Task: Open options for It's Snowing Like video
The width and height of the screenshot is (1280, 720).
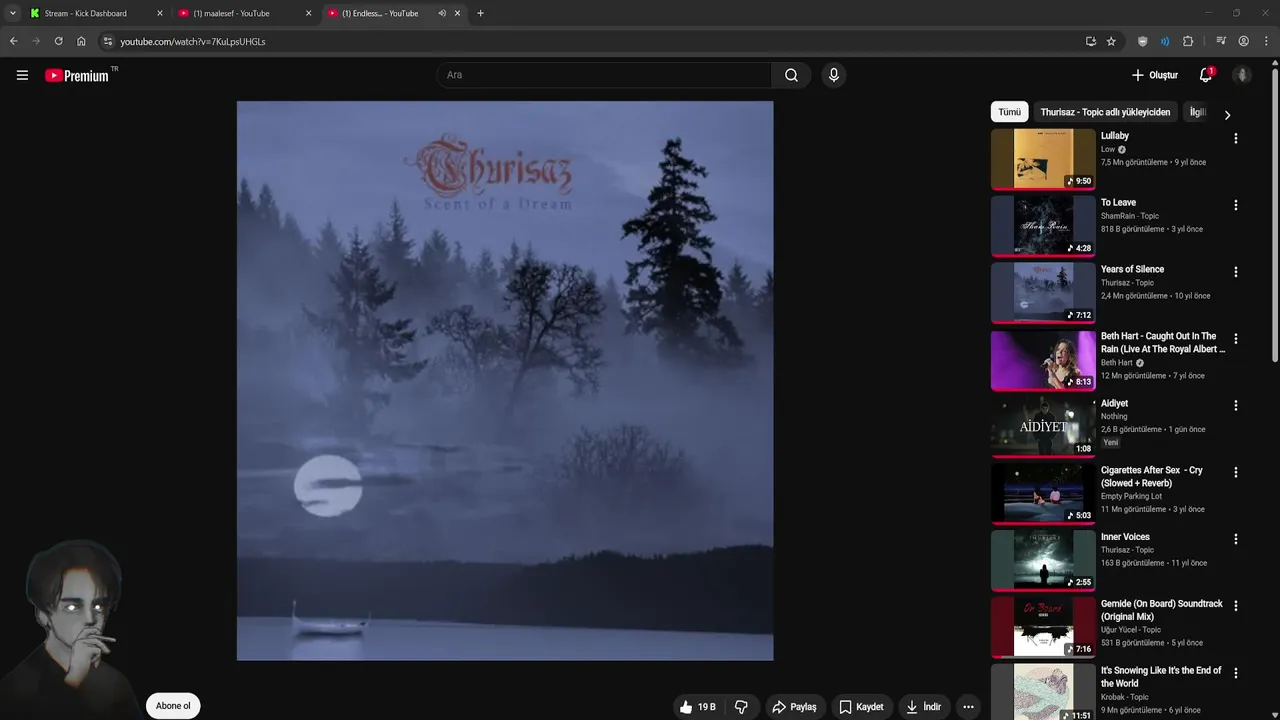Action: pos(1235,673)
